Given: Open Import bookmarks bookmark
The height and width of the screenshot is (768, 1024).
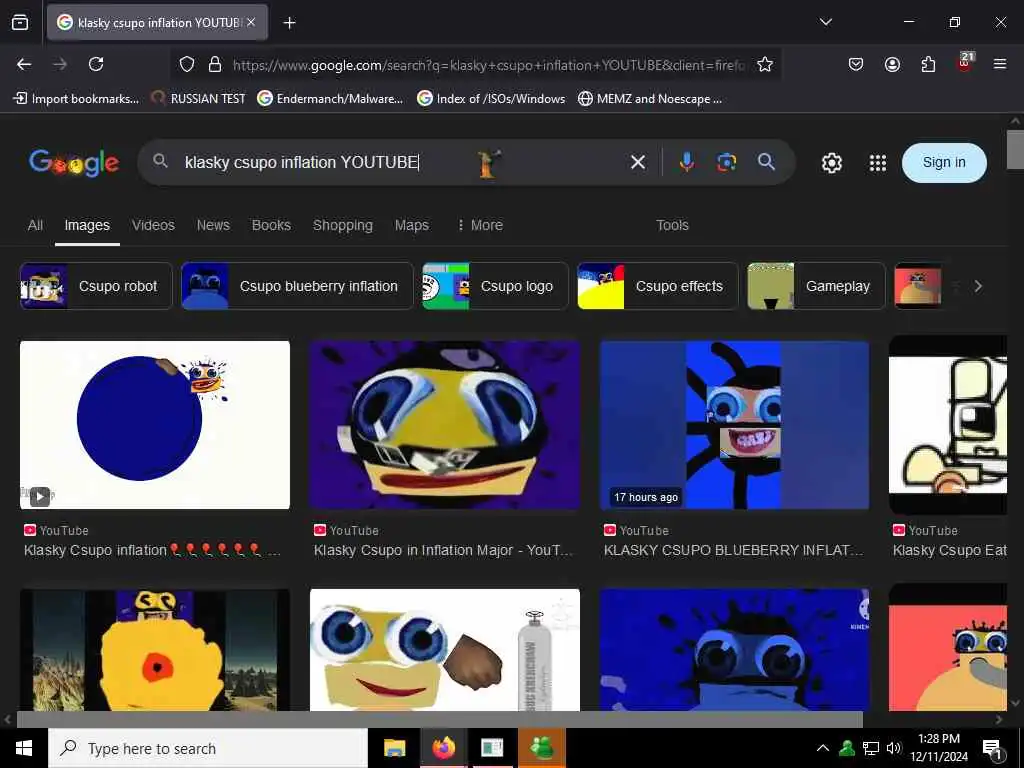Looking at the screenshot, I should pyautogui.click(x=77, y=99).
